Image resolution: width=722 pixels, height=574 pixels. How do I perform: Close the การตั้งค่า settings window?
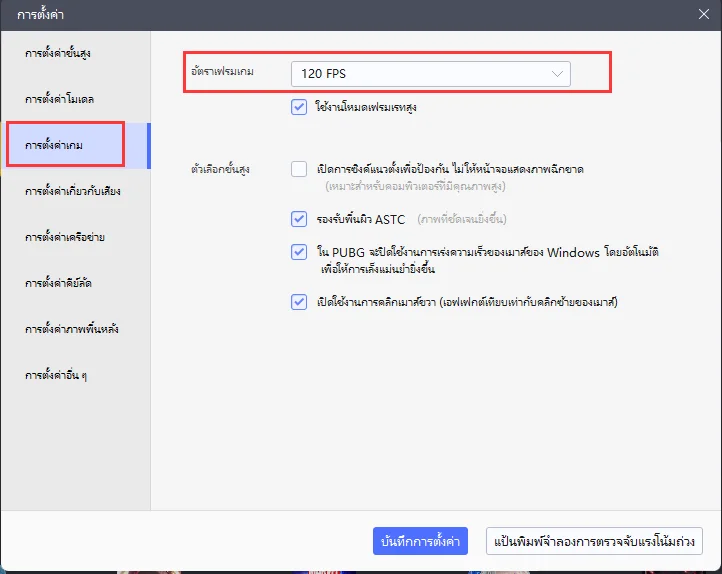point(704,14)
